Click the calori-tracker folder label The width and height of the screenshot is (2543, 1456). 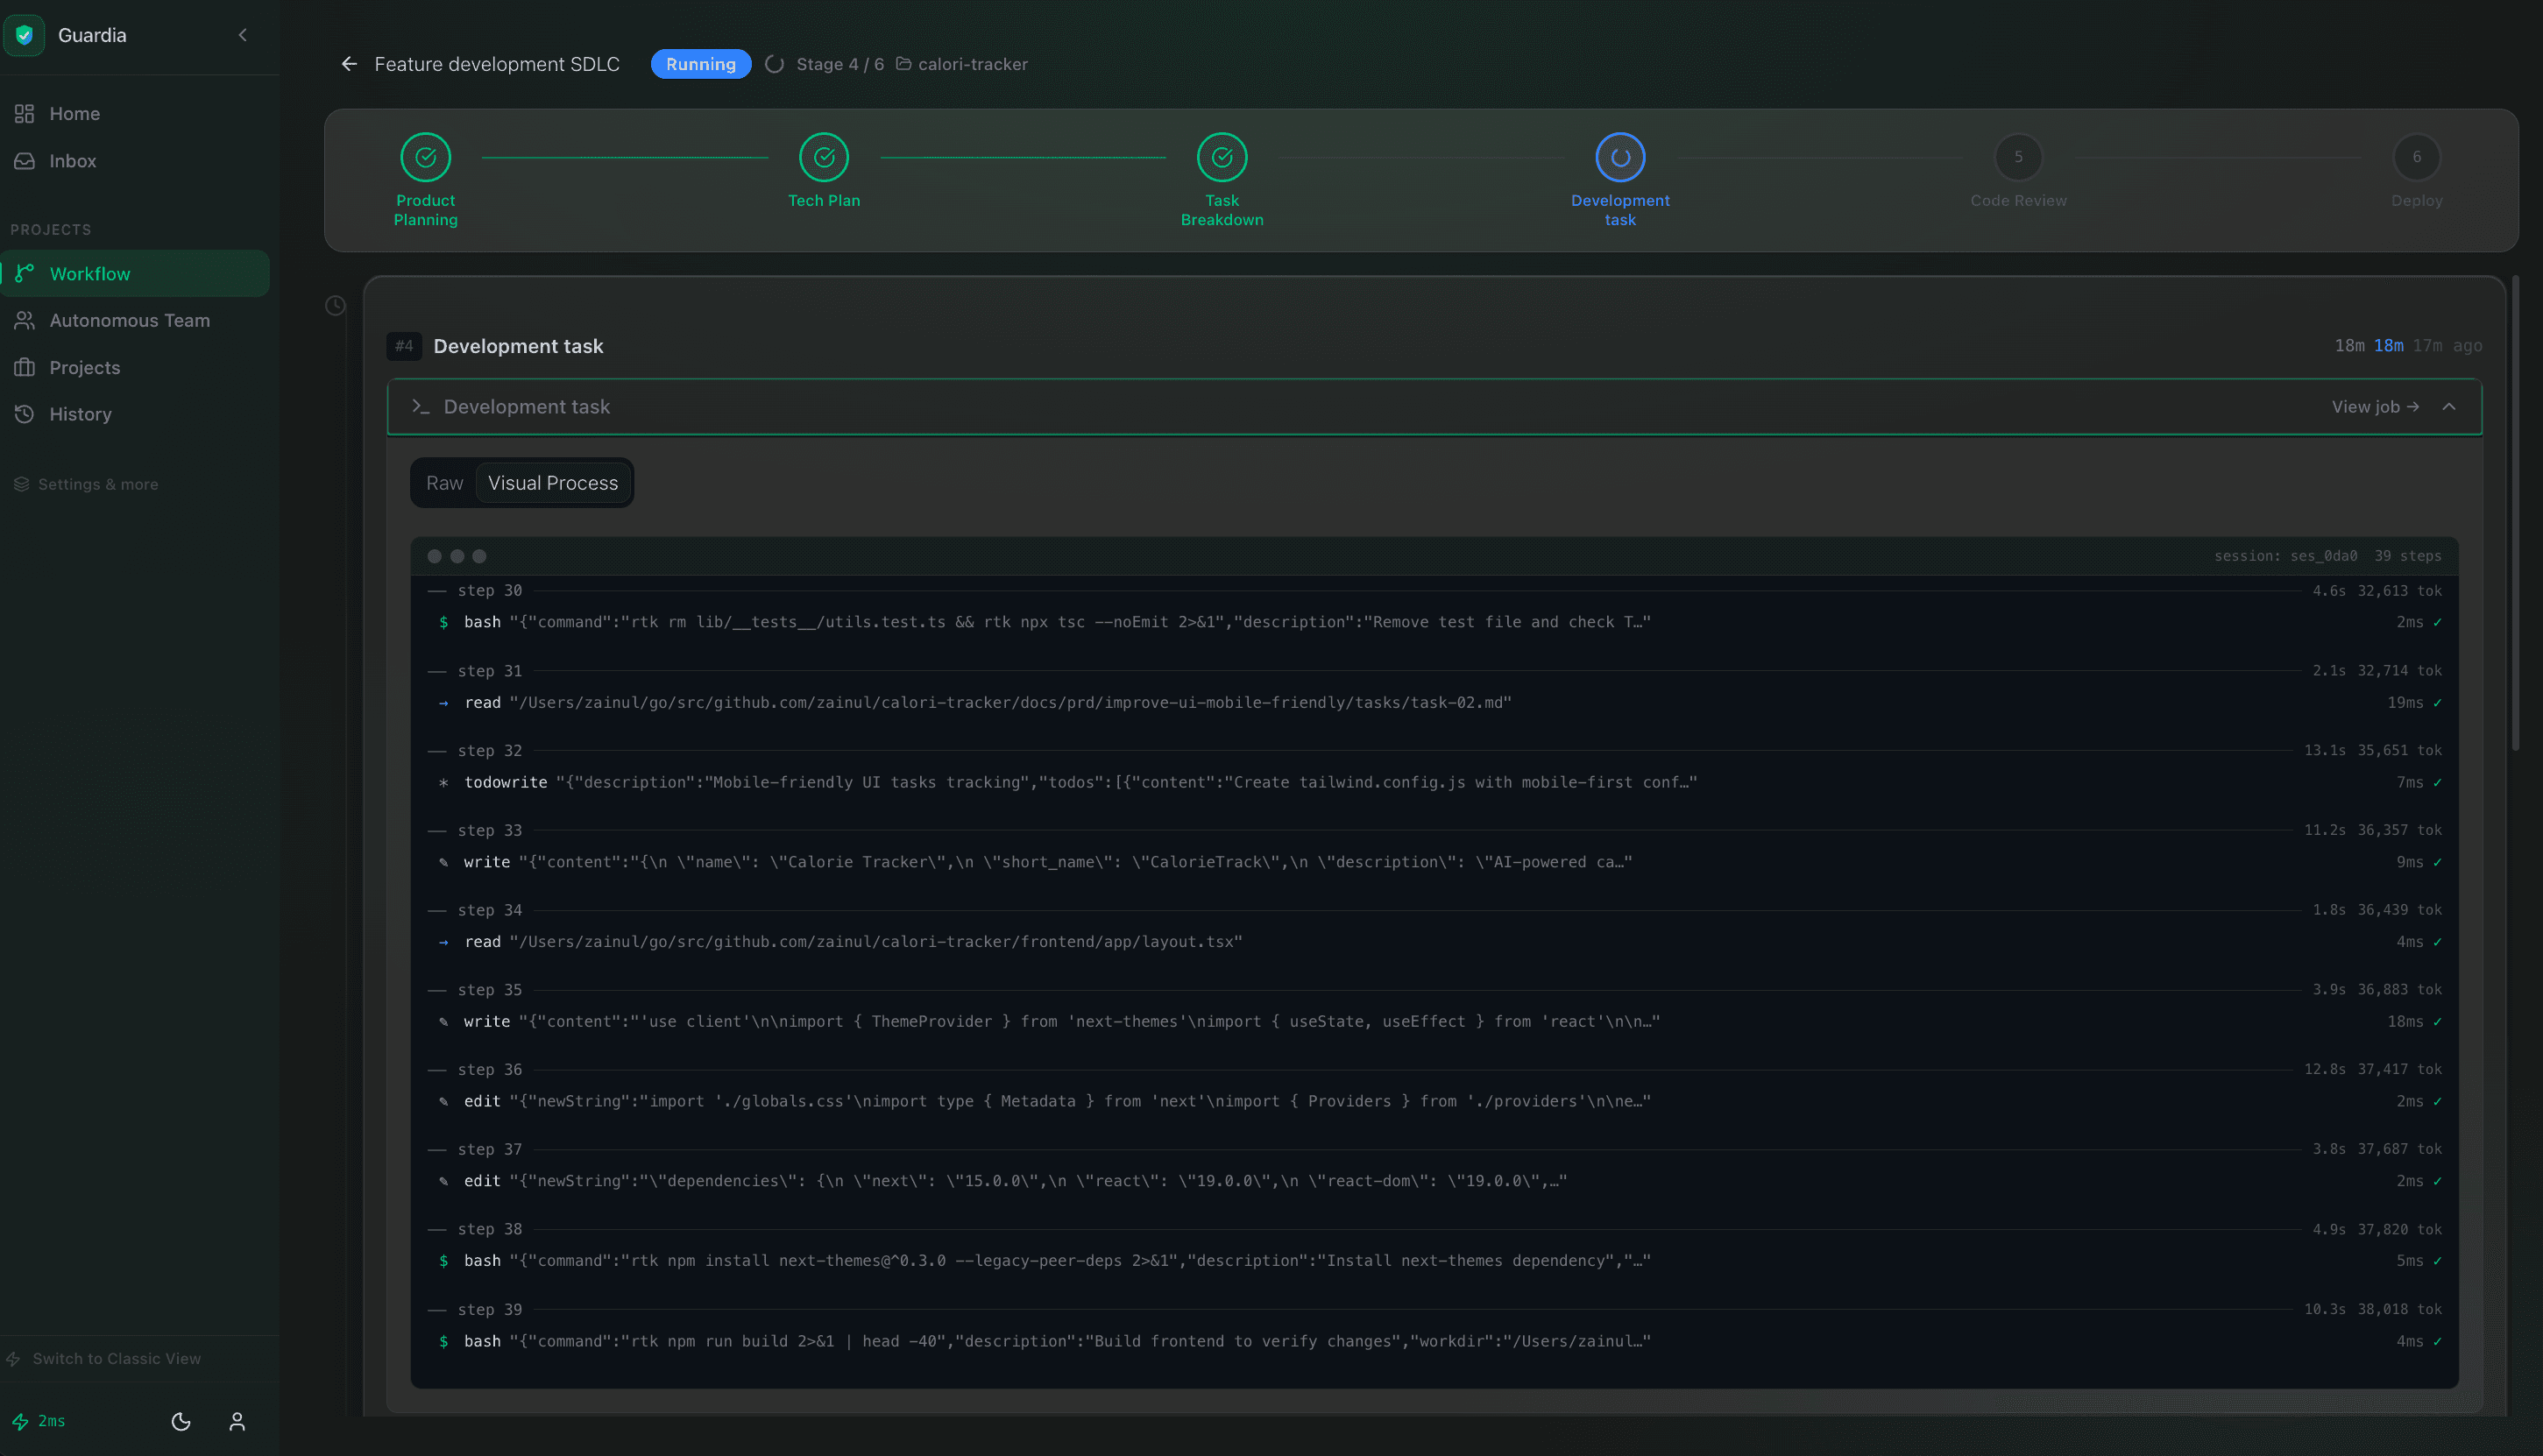[961, 64]
